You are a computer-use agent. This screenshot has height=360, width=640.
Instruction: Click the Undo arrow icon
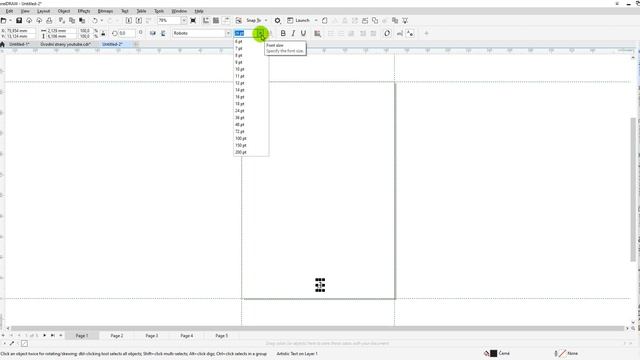[x=95, y=20]
